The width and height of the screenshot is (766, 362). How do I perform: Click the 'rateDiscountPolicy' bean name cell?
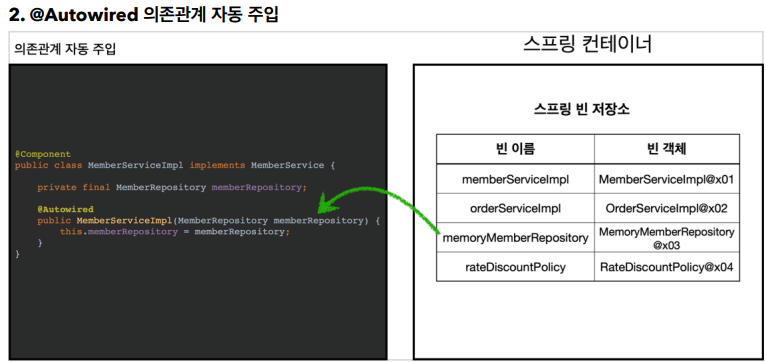tap(515, 267)
